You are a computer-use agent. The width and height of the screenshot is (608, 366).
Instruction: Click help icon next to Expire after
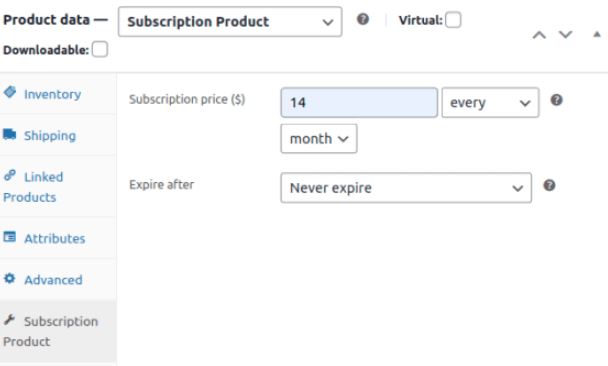pyautogui.click(x=549, y=185)
